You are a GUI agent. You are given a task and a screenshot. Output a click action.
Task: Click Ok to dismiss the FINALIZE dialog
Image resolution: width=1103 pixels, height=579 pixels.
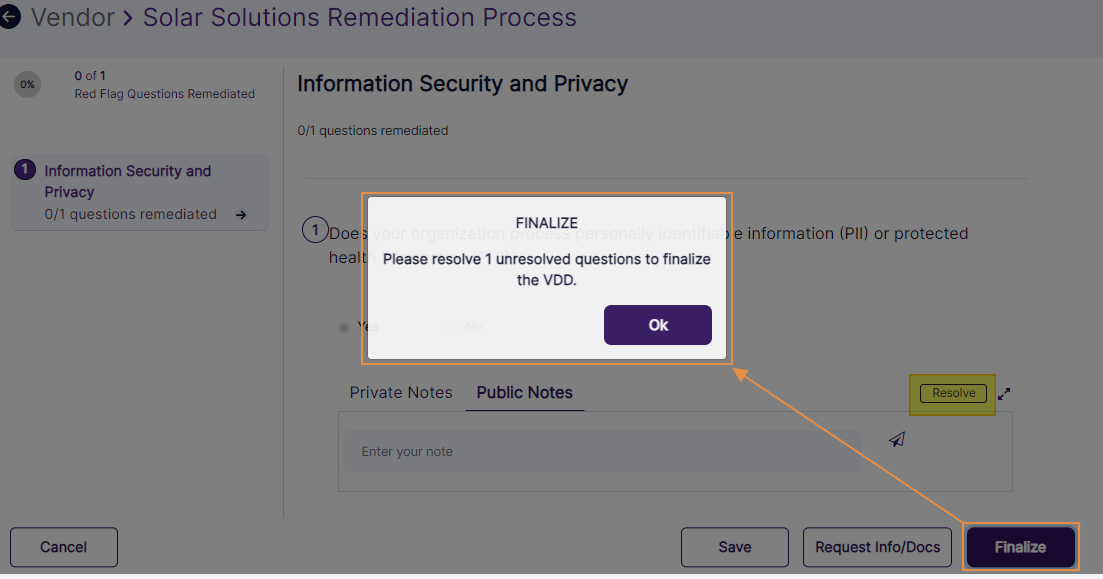657,325
